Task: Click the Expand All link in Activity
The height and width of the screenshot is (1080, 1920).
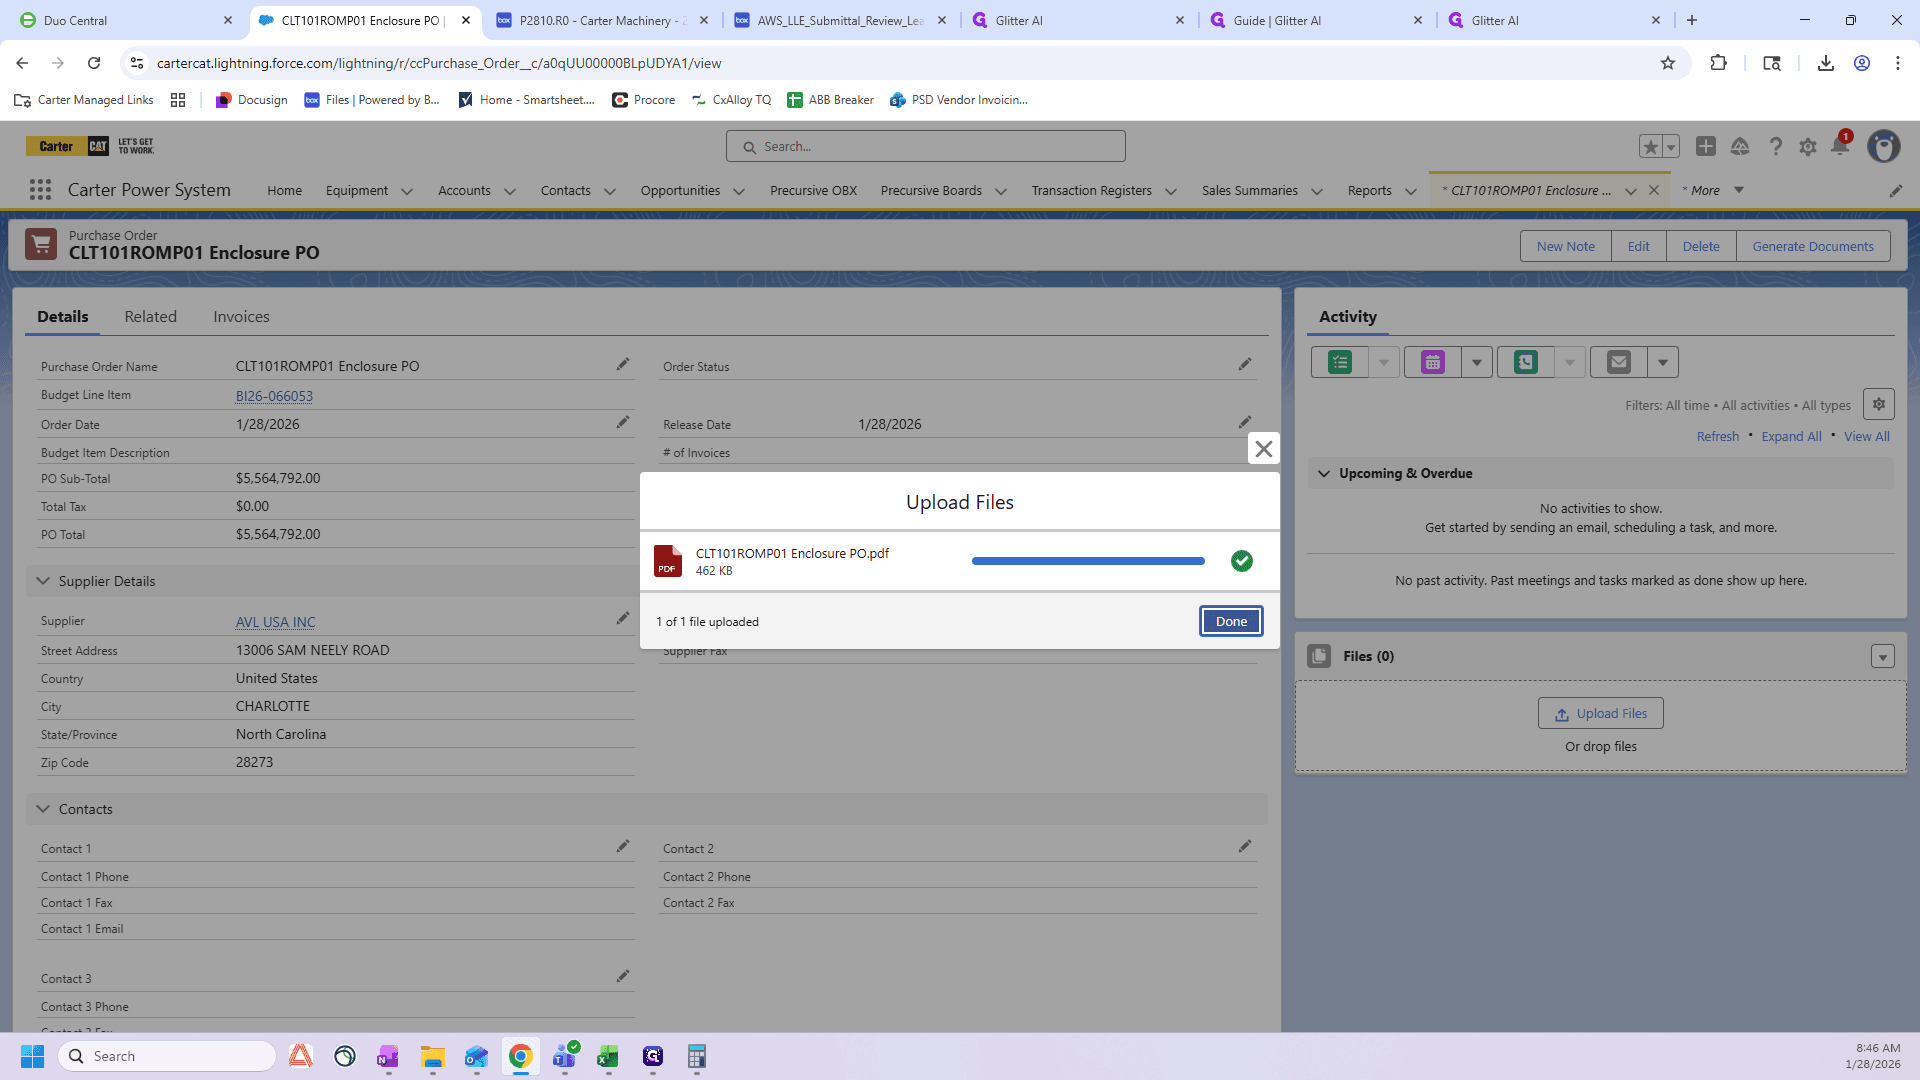Action: 1791,437
